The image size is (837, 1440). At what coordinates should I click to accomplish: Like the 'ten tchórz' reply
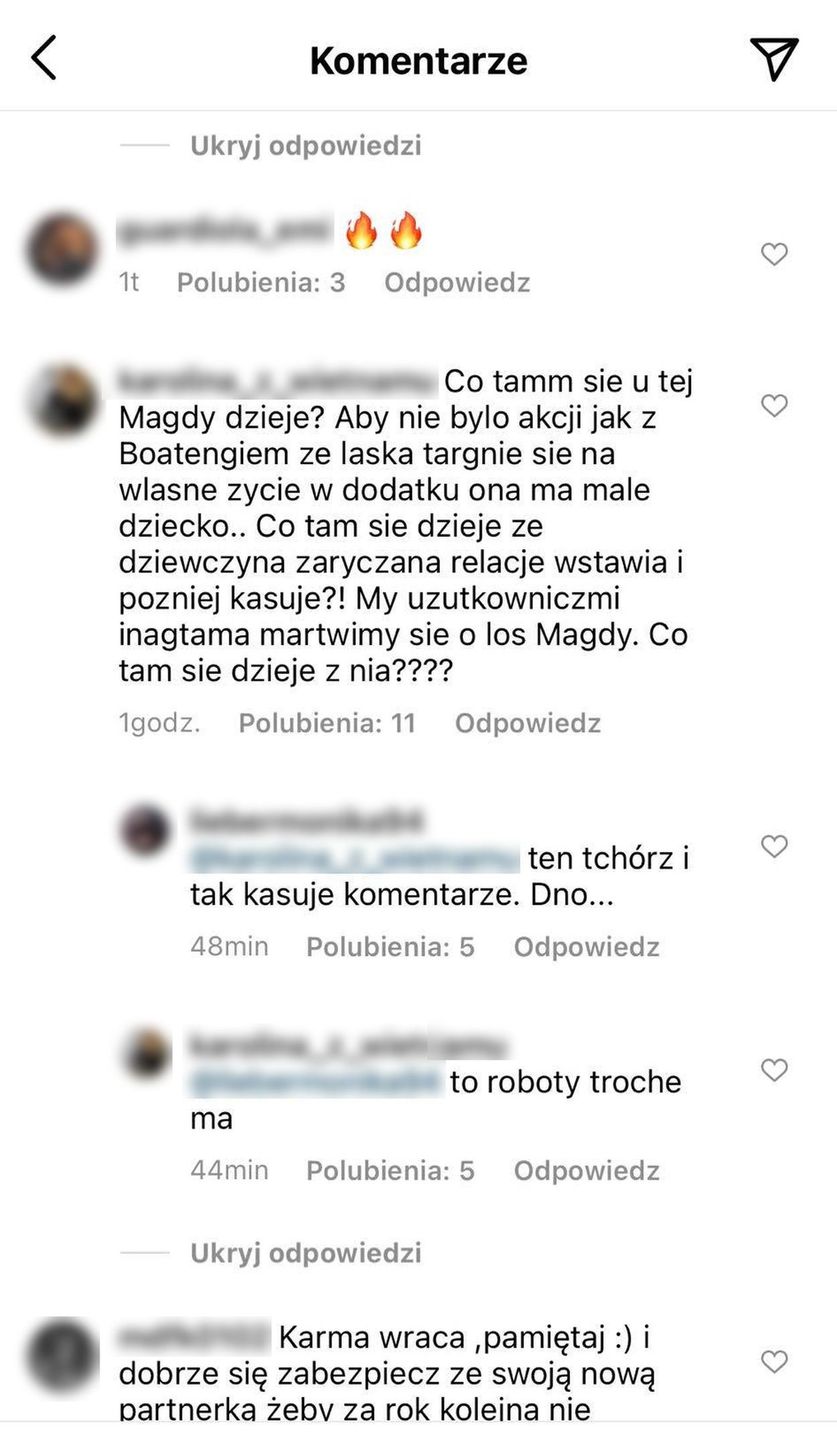[x=774, y=846]
